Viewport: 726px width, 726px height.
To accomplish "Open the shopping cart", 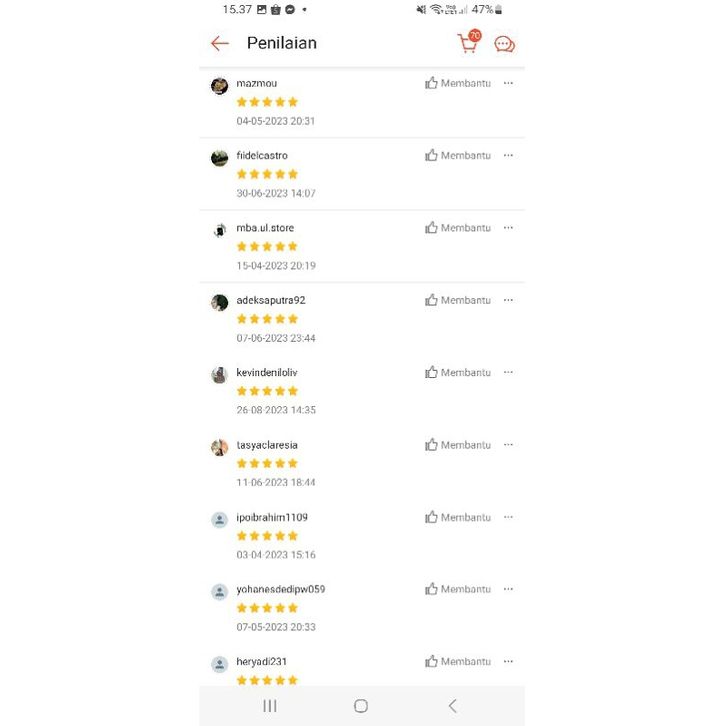I will pyautogui.click(x=467, y=43).
